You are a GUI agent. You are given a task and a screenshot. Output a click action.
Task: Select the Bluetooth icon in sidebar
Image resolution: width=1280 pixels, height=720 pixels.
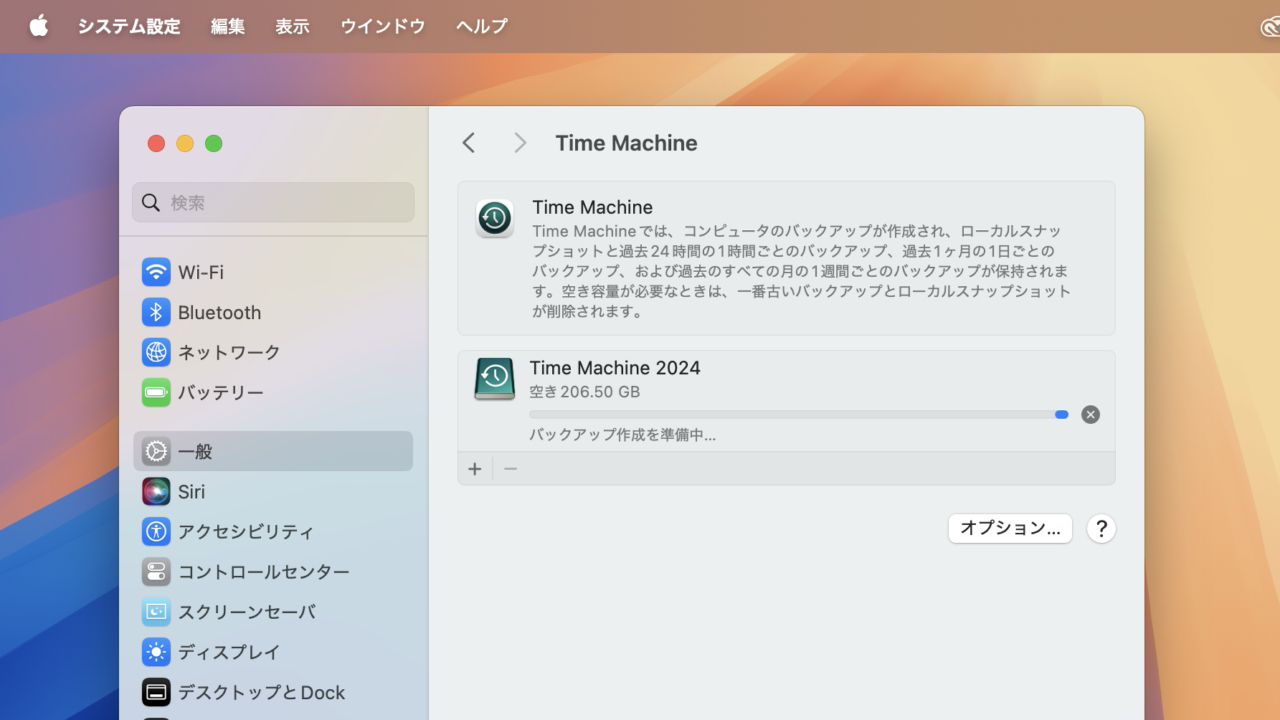[x=156, y=312]
